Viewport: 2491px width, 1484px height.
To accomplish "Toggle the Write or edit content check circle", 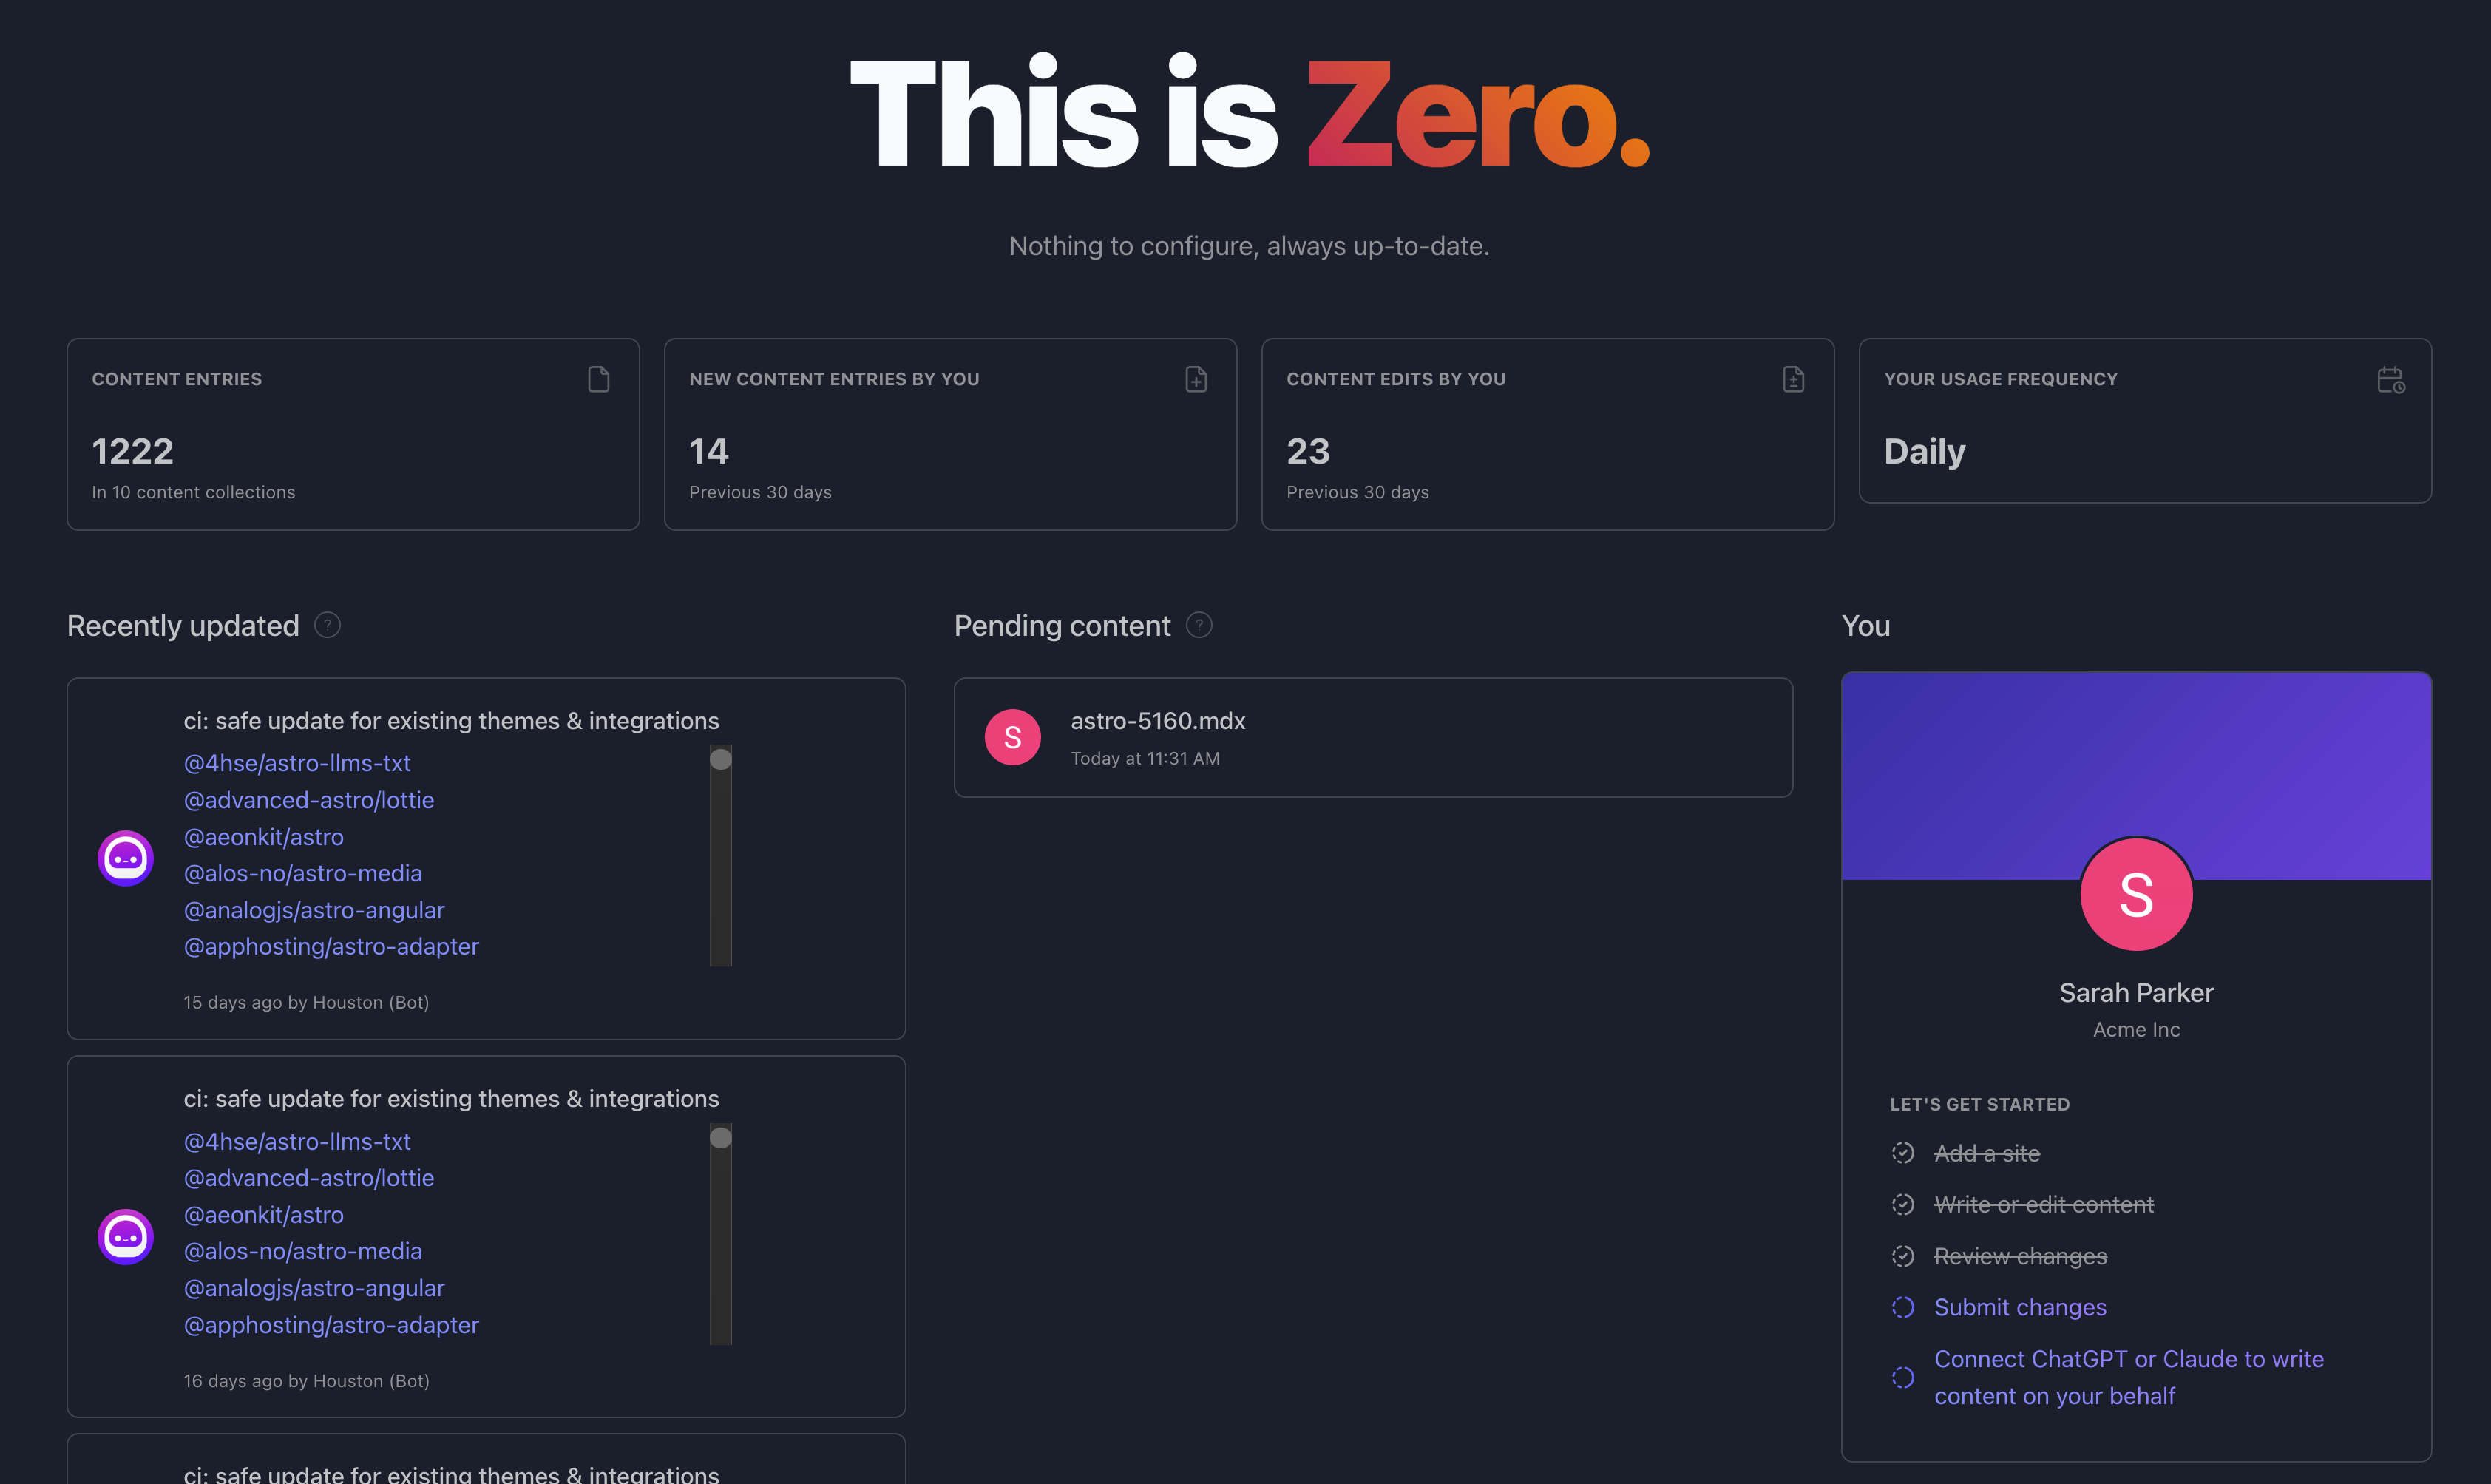I will click(x=1903, y=1204).
